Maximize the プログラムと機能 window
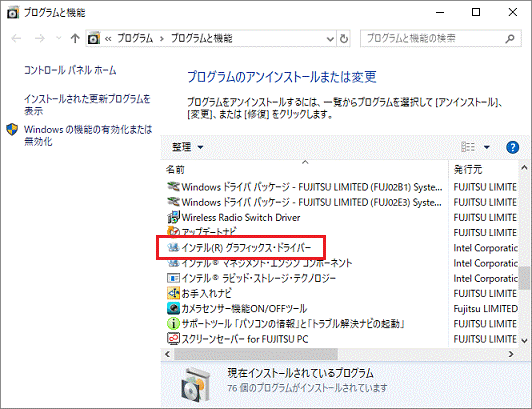Screen dimensions: 532x409 click(476, 13)
